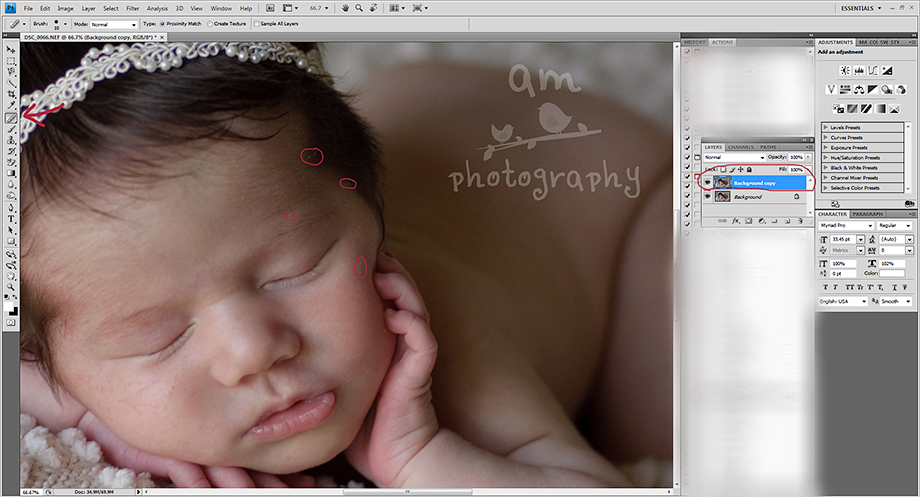Add a Brightness/Contrast adjustment
Viewport: 920px width, 497px height.
(x=845, y=70)
